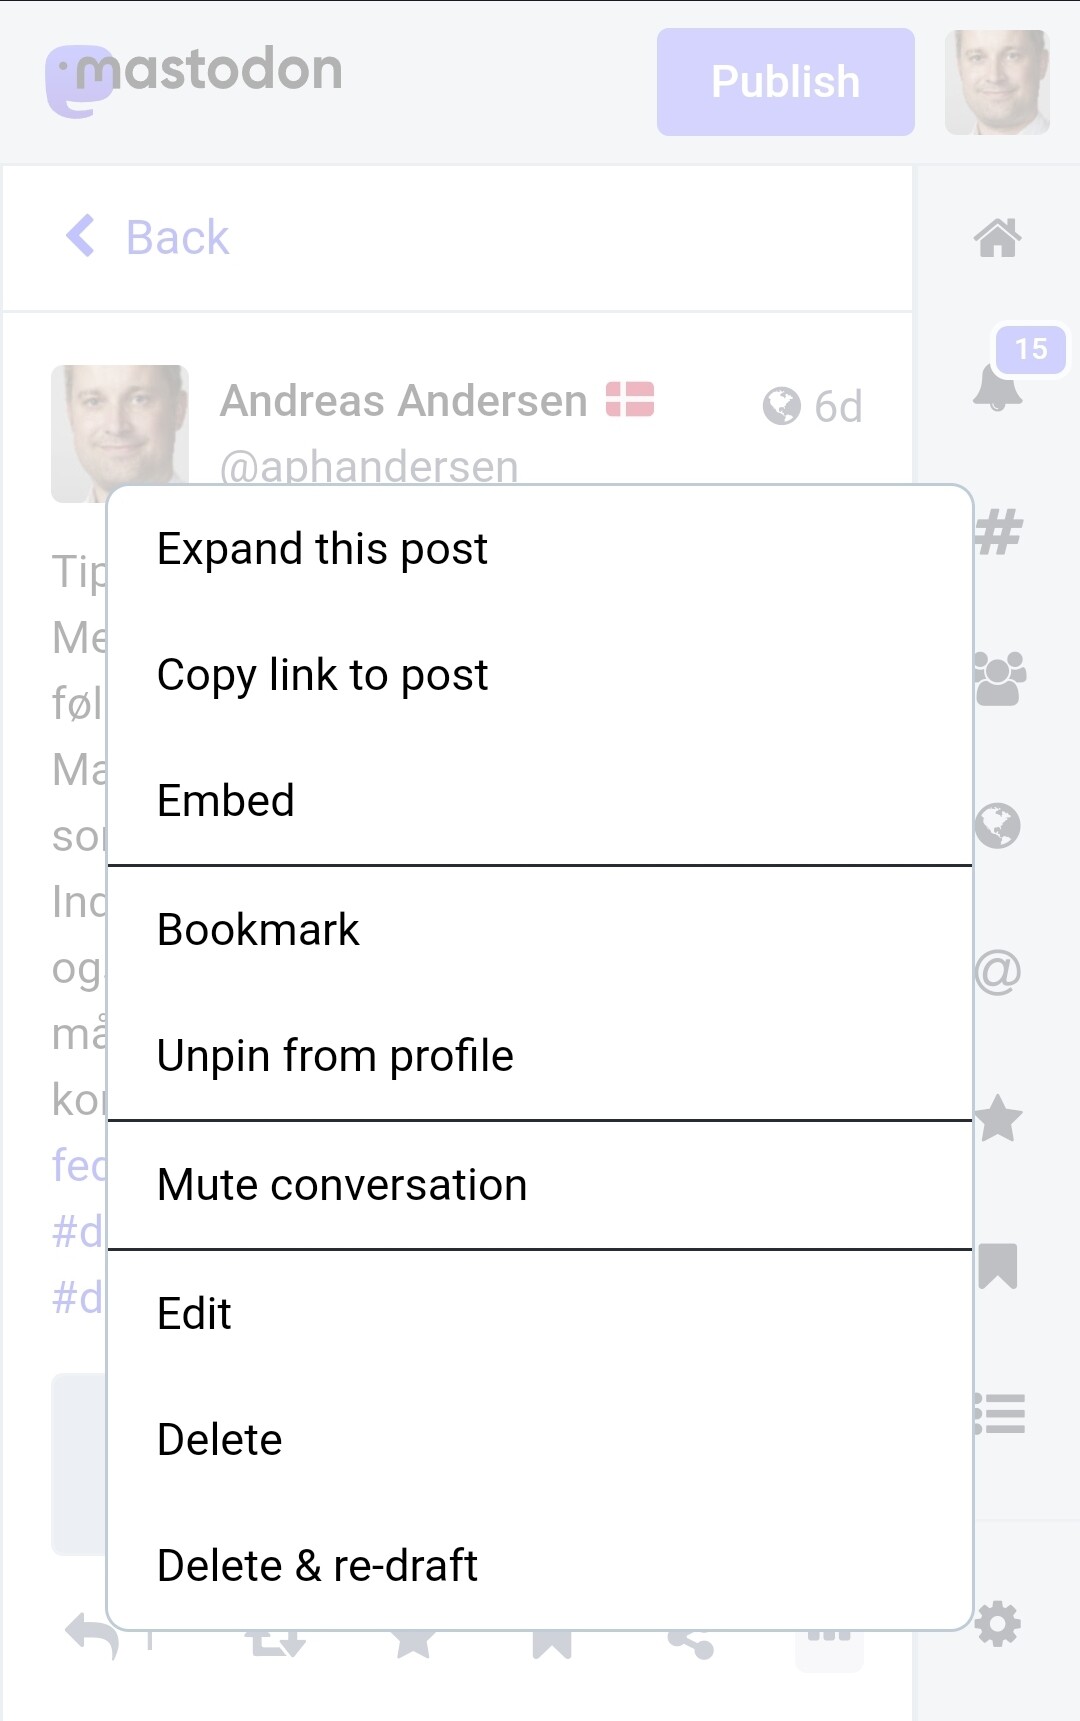Click the profile avatar in top bar
The height and width of the screenshot is (1721, 1080).
pos(997,82)
